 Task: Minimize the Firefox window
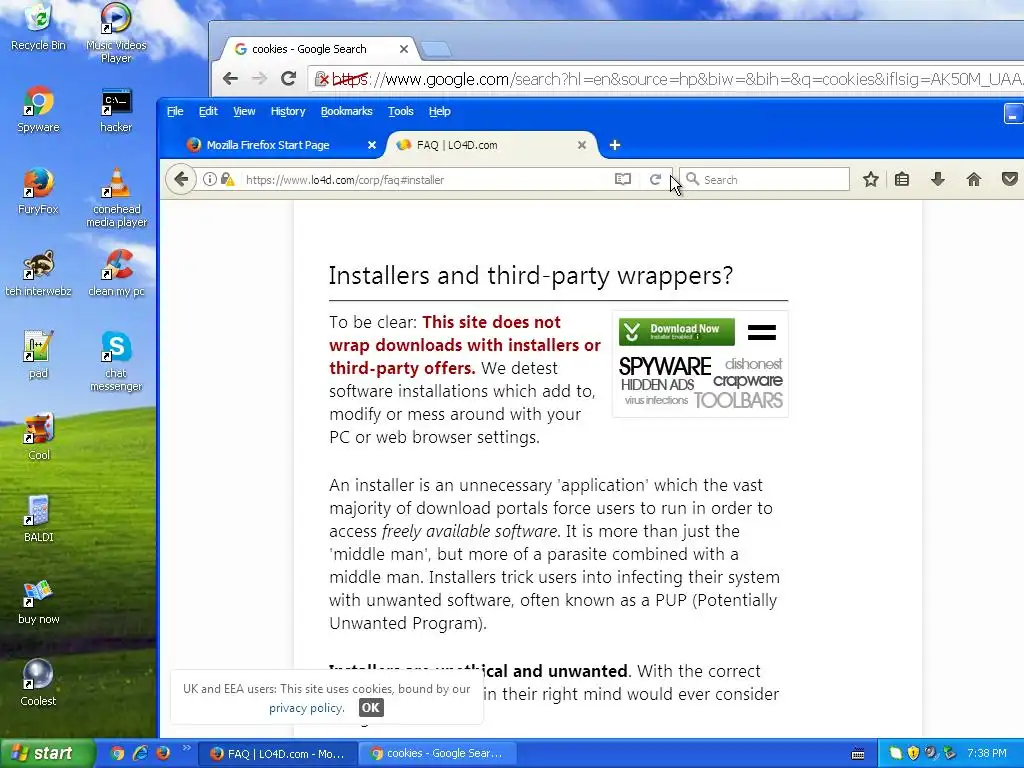point(1013,114)
